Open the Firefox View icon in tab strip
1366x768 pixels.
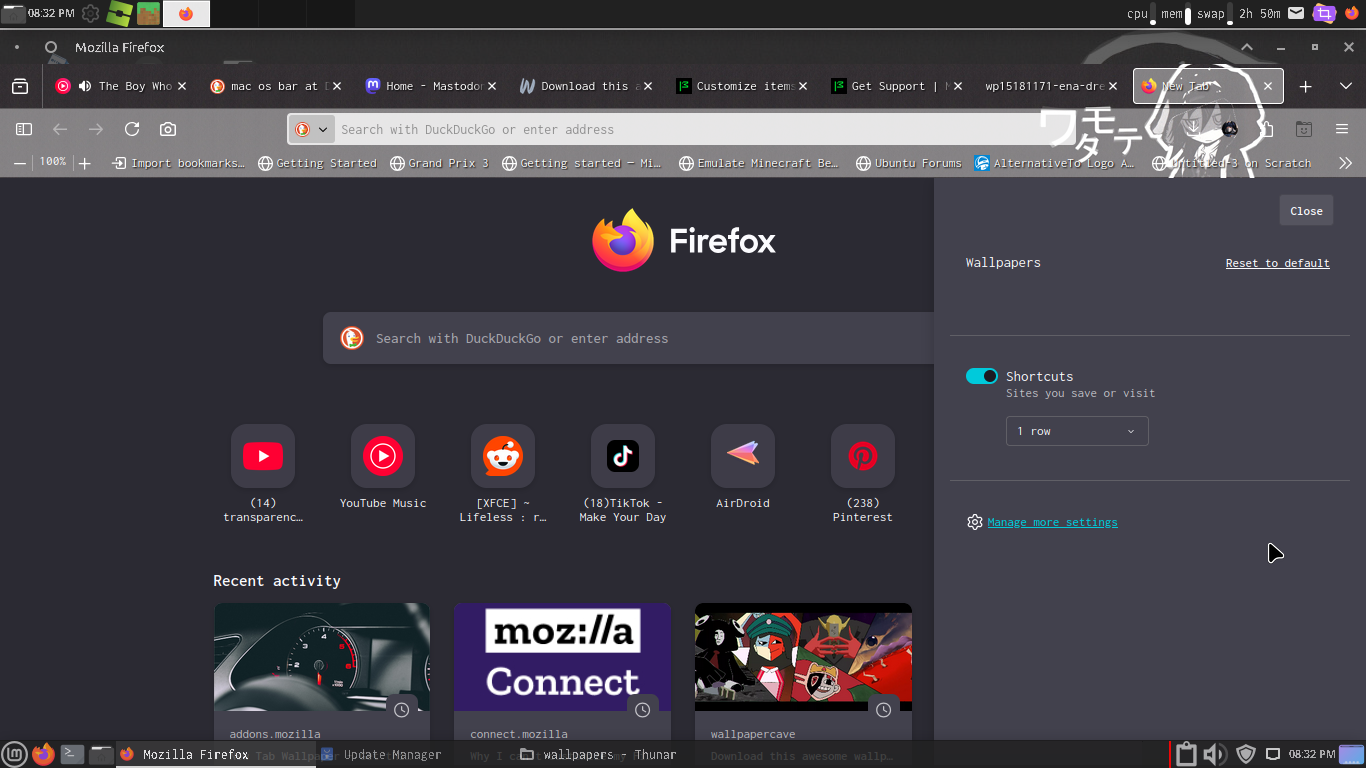click(20, 87)
